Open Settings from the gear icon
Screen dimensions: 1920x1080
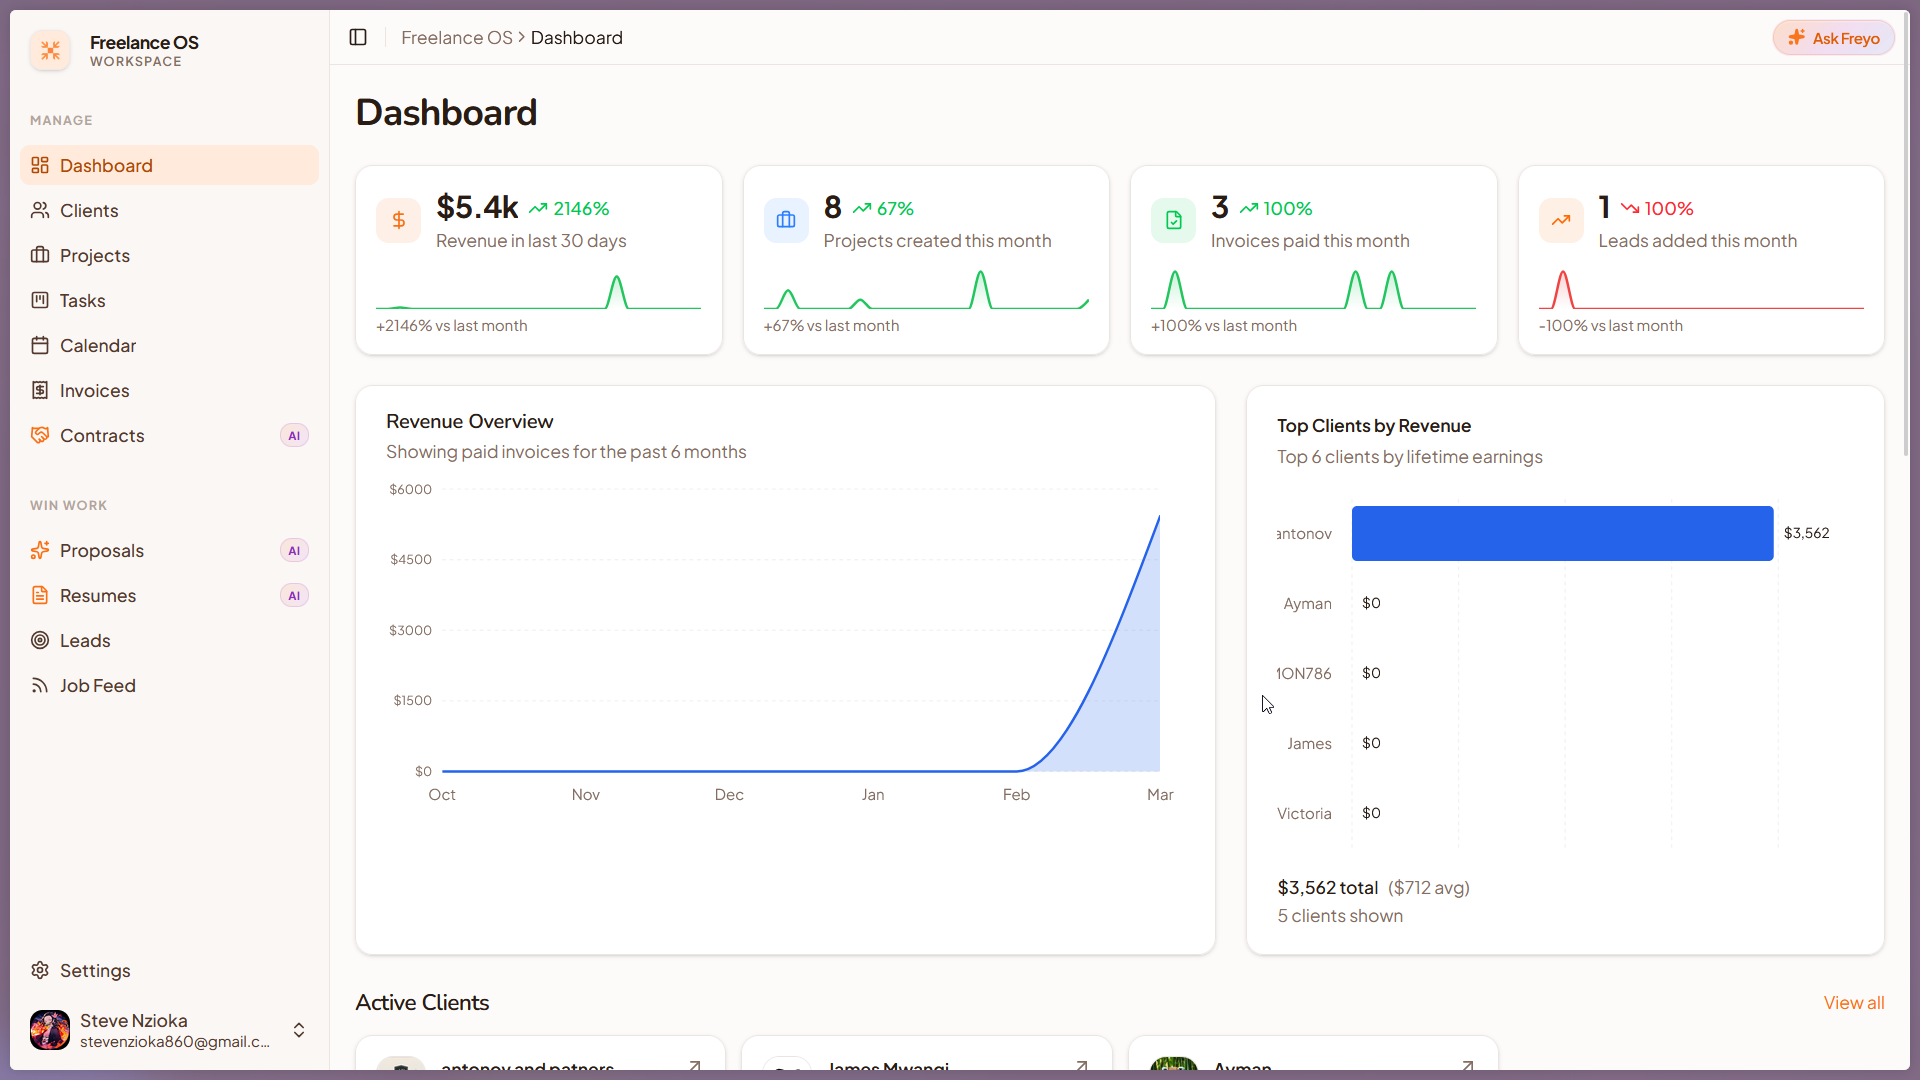pyautogui.click(x=40, y=970)
